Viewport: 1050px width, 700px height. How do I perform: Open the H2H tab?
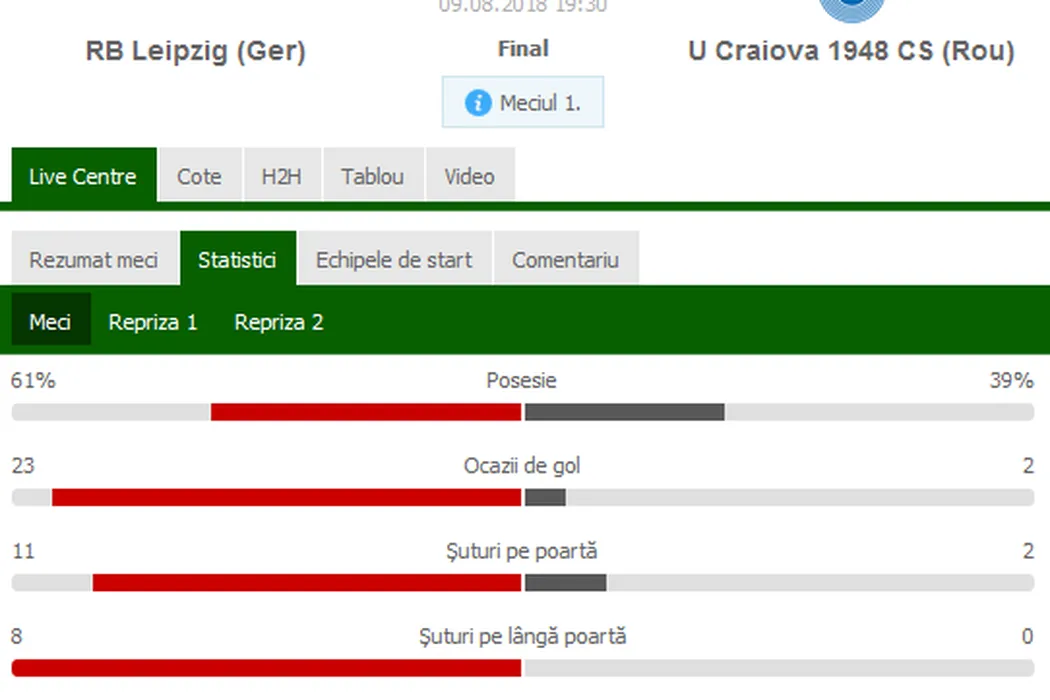[281, 176]
